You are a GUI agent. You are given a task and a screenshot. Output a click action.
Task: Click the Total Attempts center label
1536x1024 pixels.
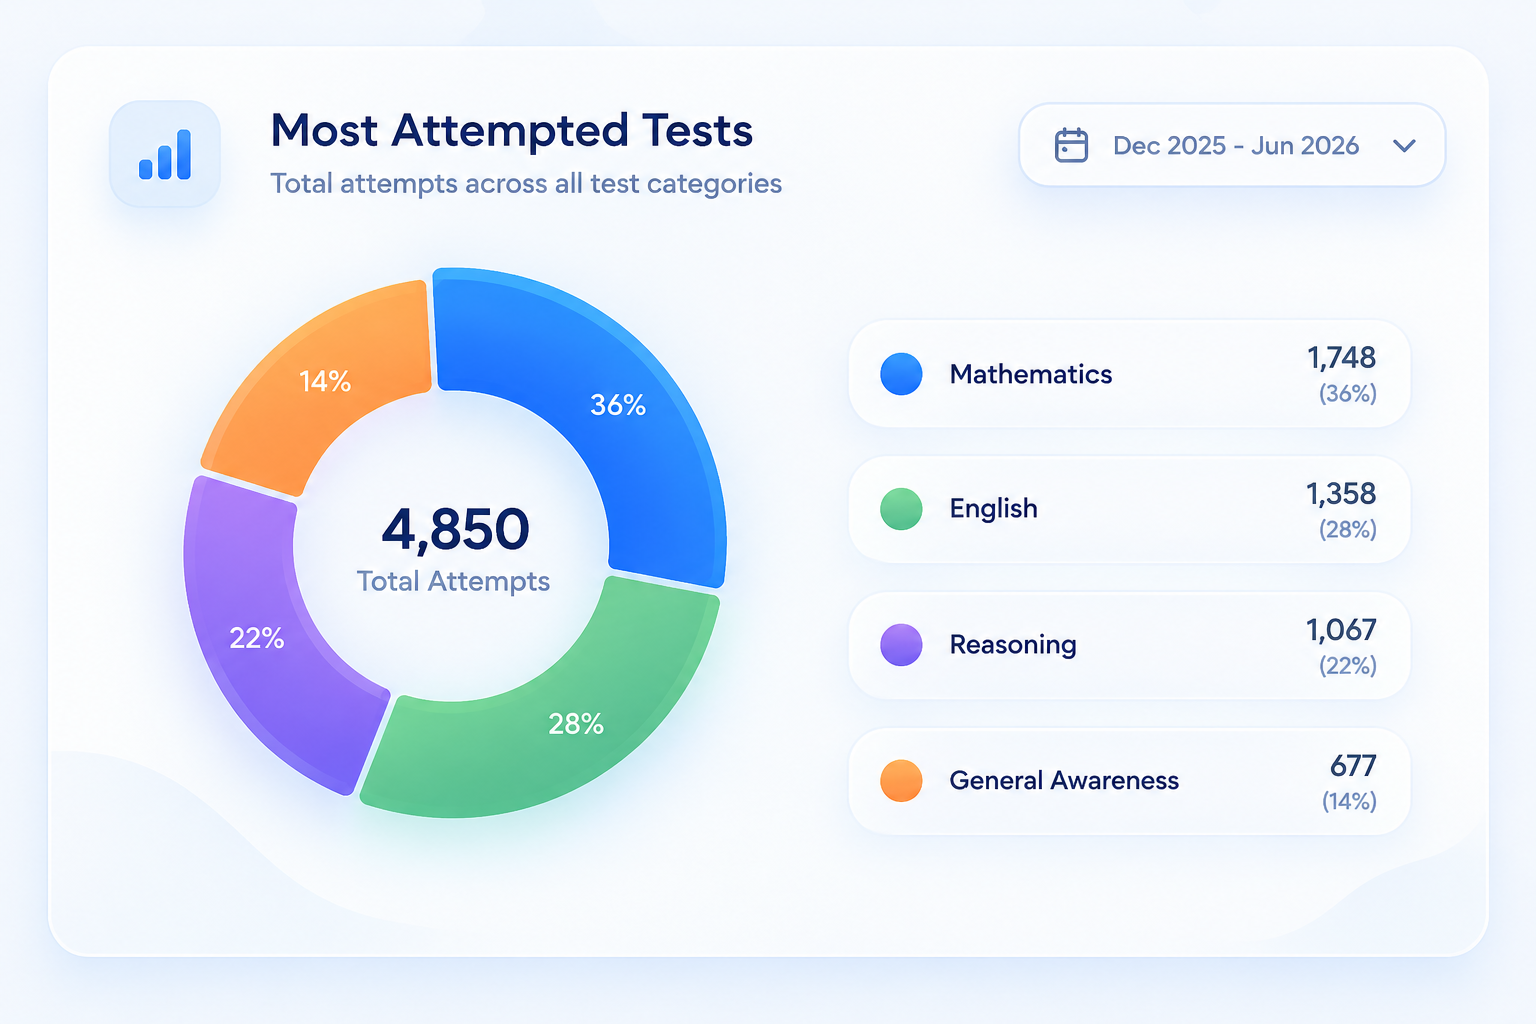[x=453, y=581]
